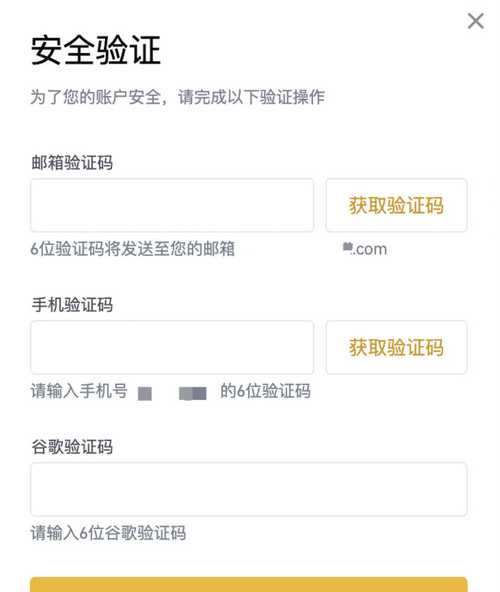Click the 请输入6位谷歌验证码 helper text
The width and height of the screenshot is (500, 592).
pyautogui.click(x=108, y=533)
